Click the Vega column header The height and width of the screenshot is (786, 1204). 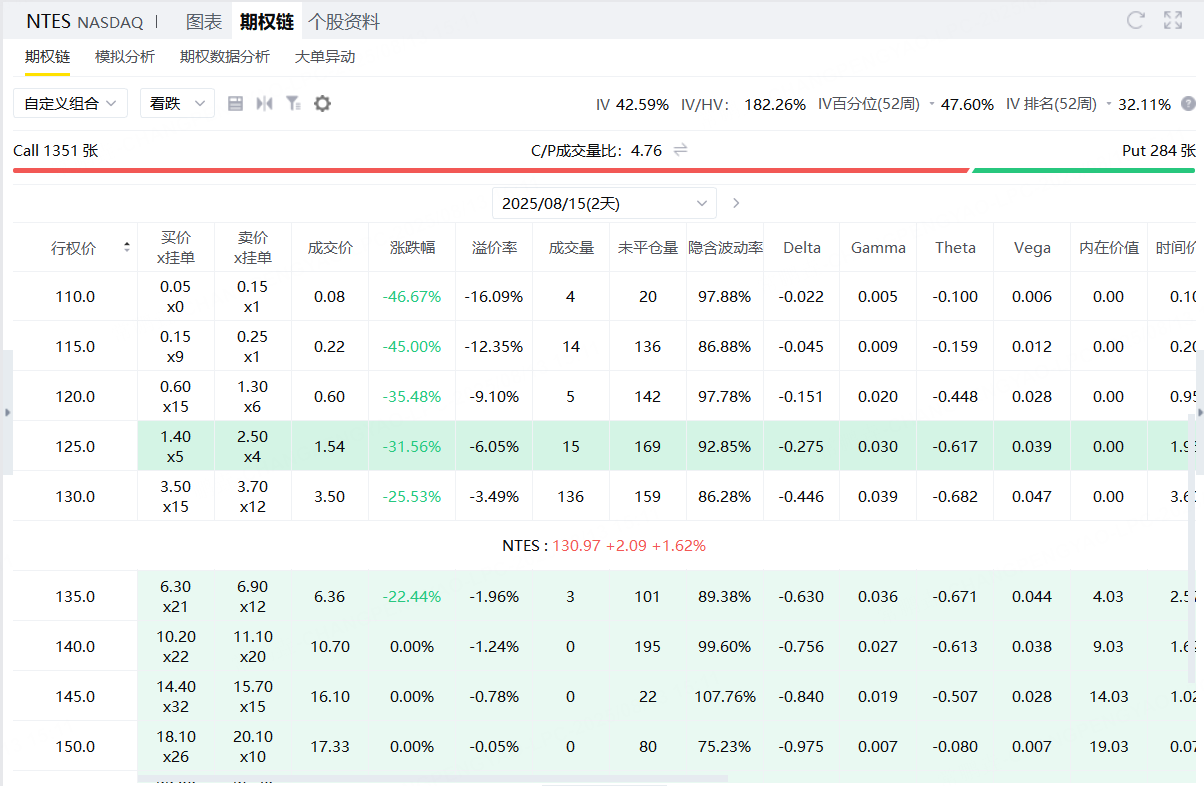pyautogui.click(x=1032, y=247)
